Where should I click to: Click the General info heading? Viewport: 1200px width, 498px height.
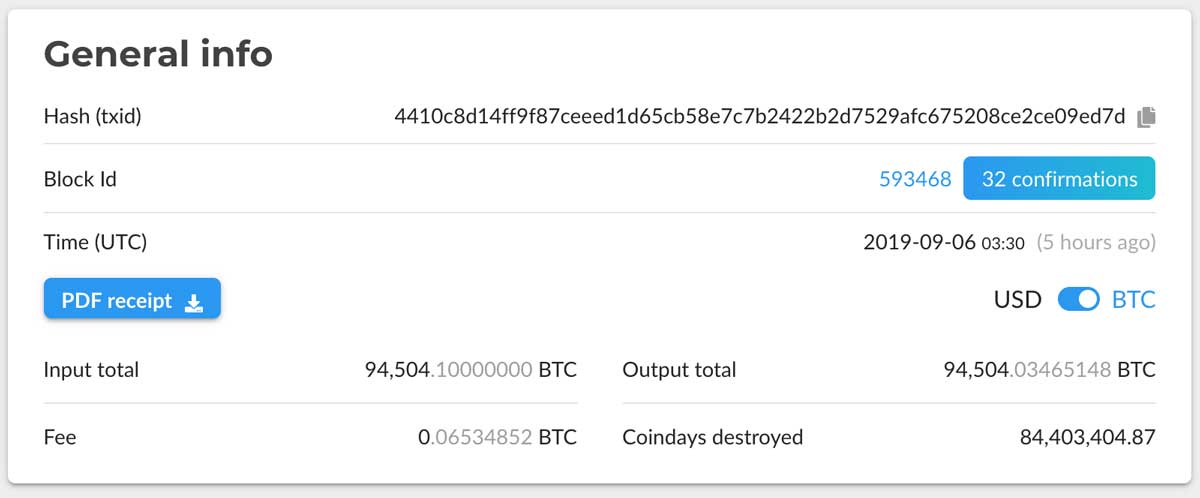pos(158,53)
